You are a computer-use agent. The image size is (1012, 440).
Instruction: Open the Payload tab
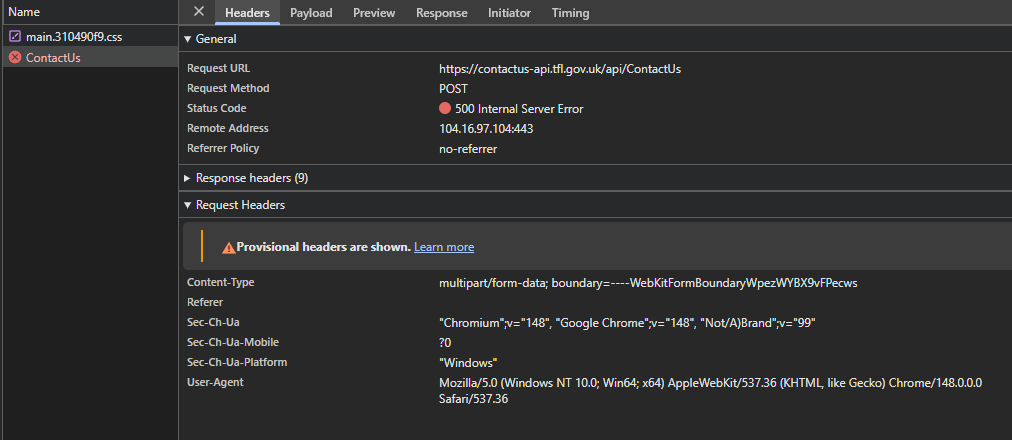pos(311,13)
